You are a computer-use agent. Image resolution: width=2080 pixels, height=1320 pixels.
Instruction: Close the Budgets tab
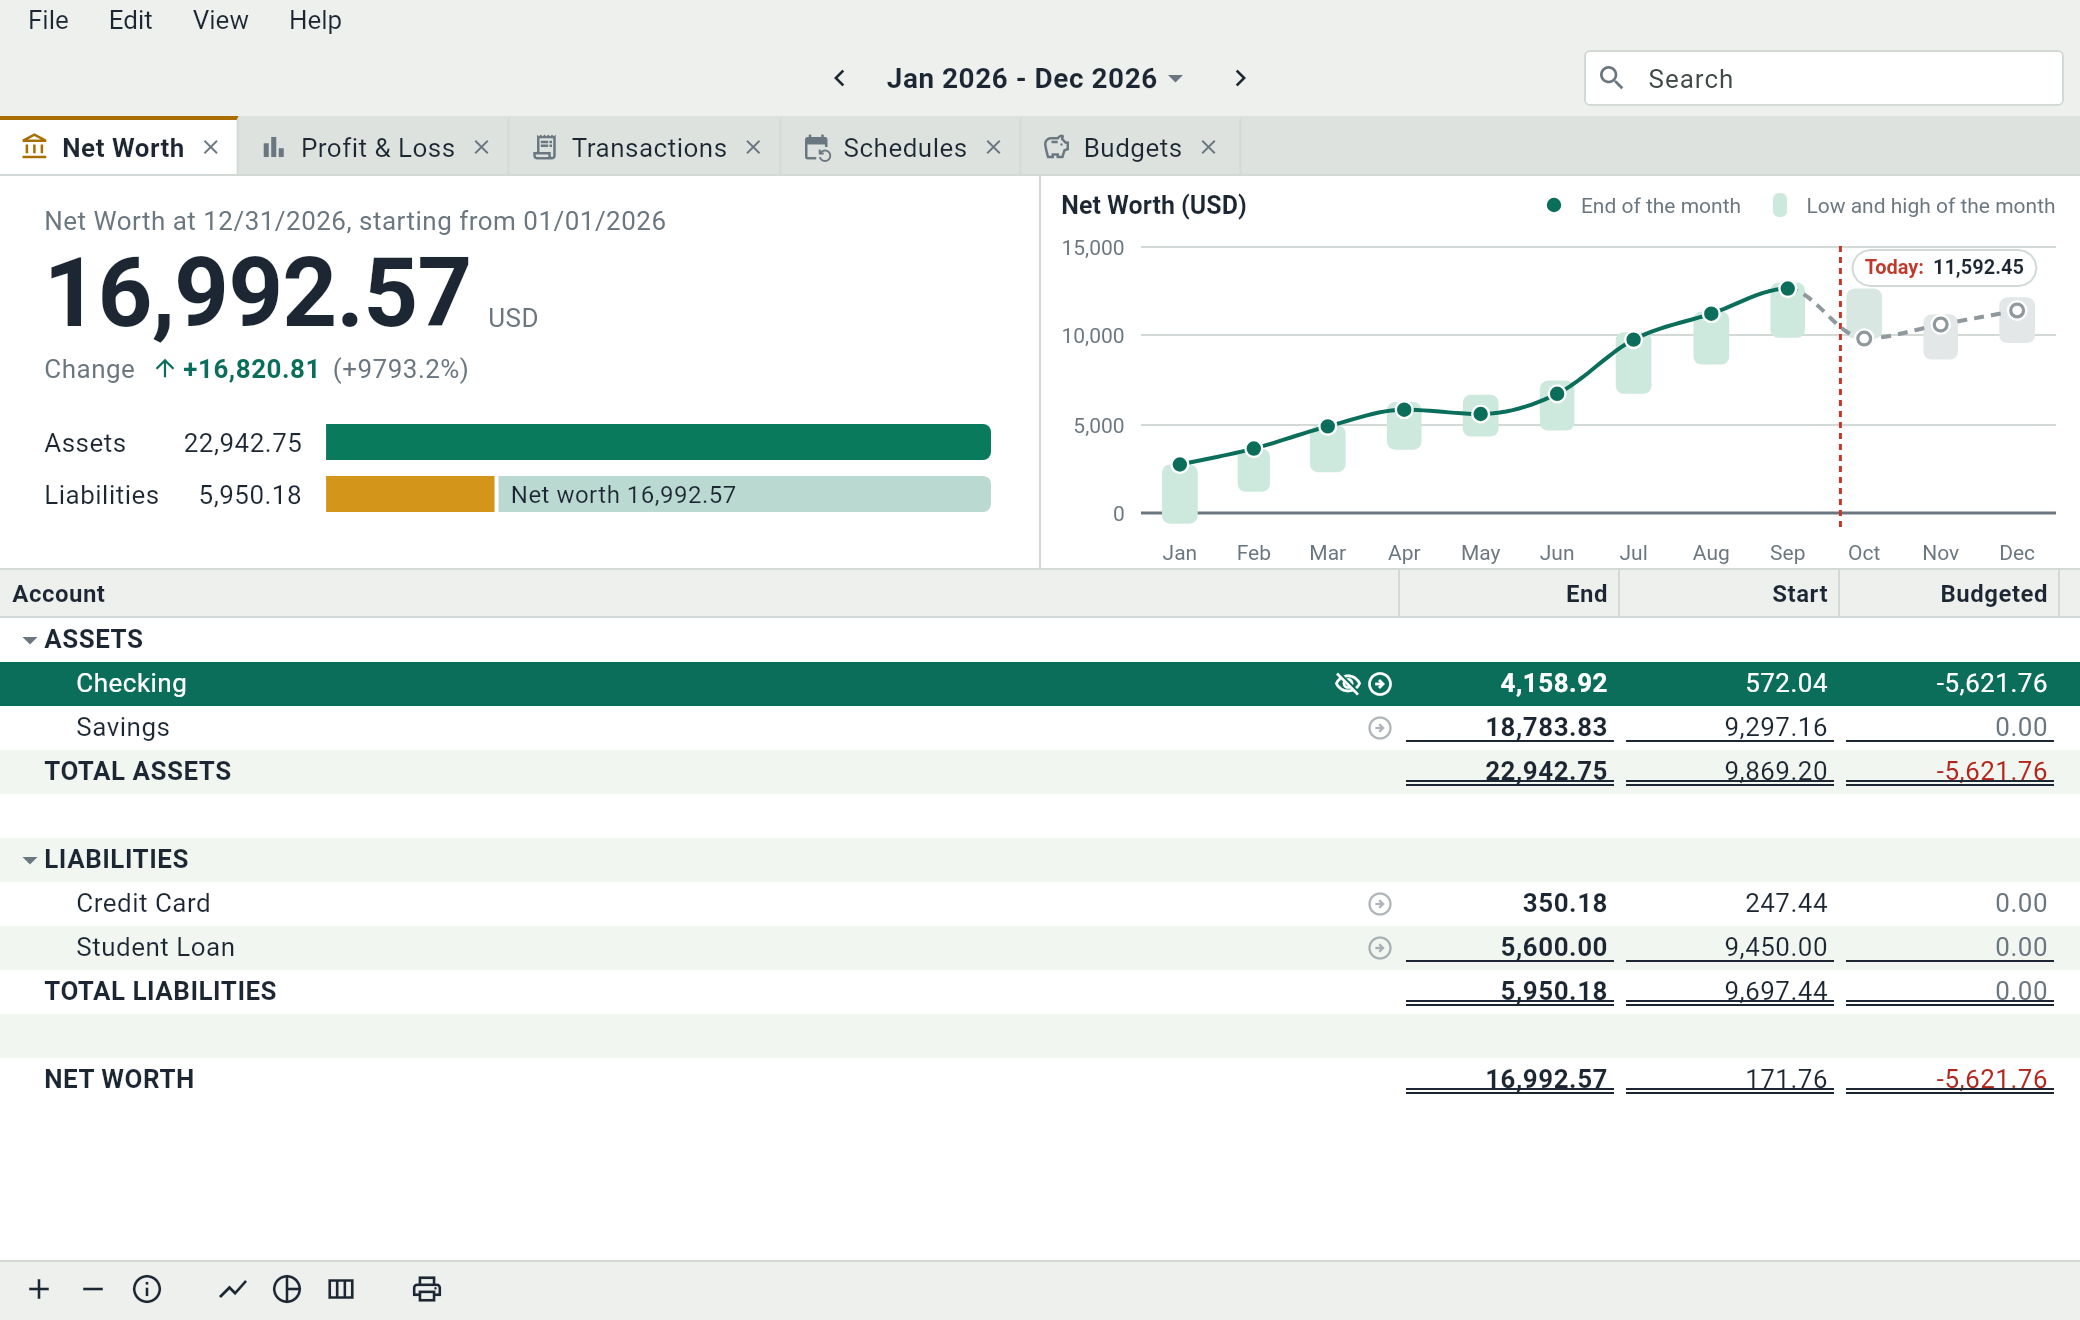tap(1208, 147)
